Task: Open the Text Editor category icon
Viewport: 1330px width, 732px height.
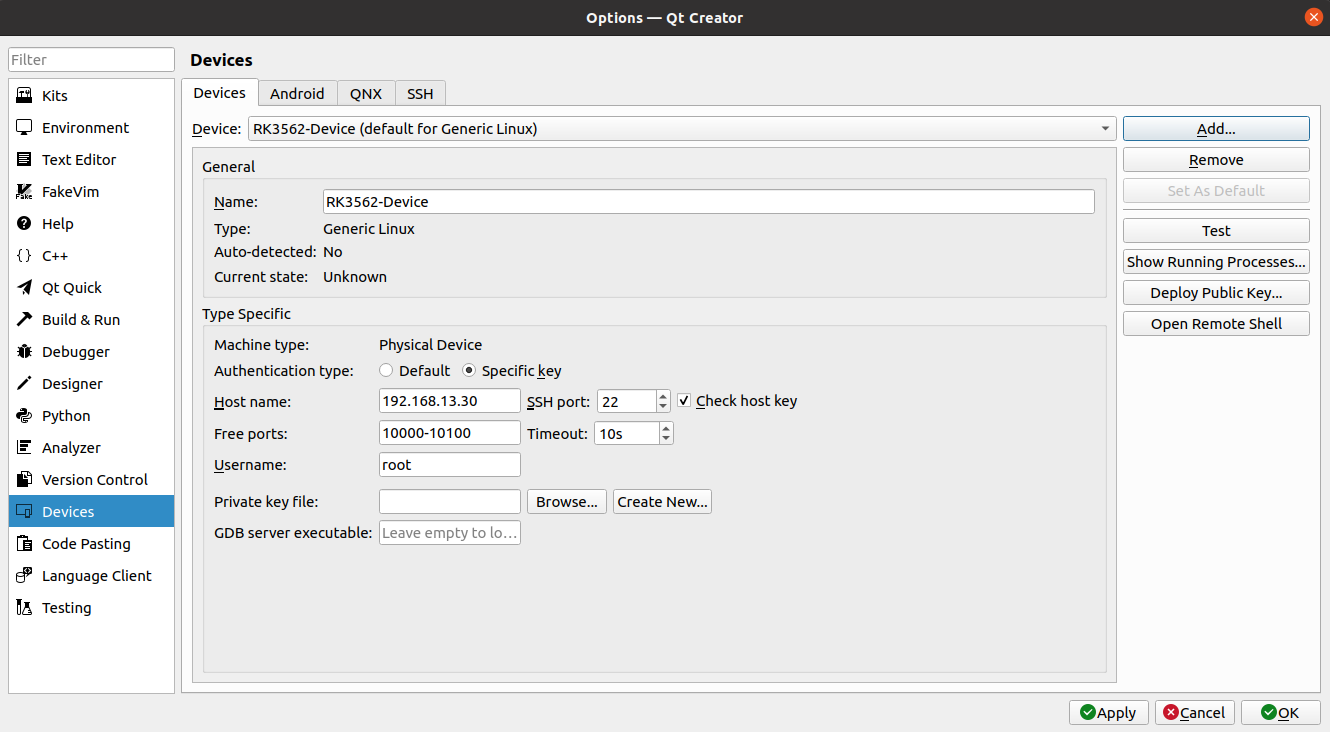Action: [x=24, y=160]
